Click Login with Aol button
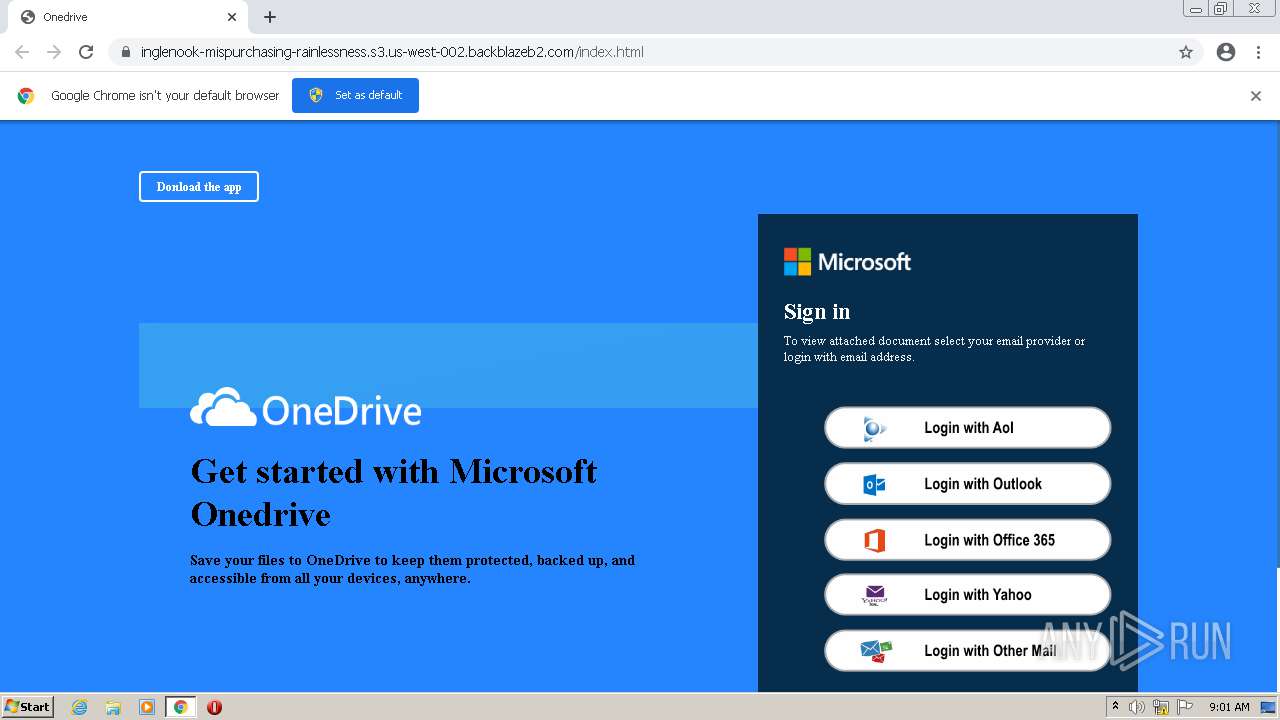The image size is (1280, 720). pyautogui.click(x=967, y=428)
